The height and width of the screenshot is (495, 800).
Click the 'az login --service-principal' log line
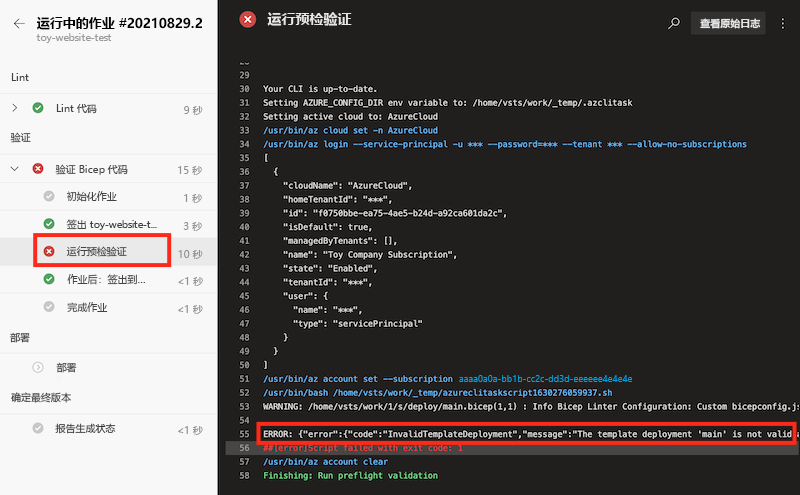(505, 144)
